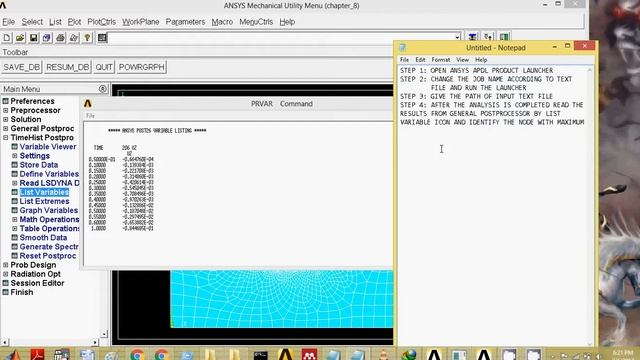Click the New Analysis toolbar icon
Image resolution: width=640 pixels, height=360 pixels.
click(x=7, y=38)
